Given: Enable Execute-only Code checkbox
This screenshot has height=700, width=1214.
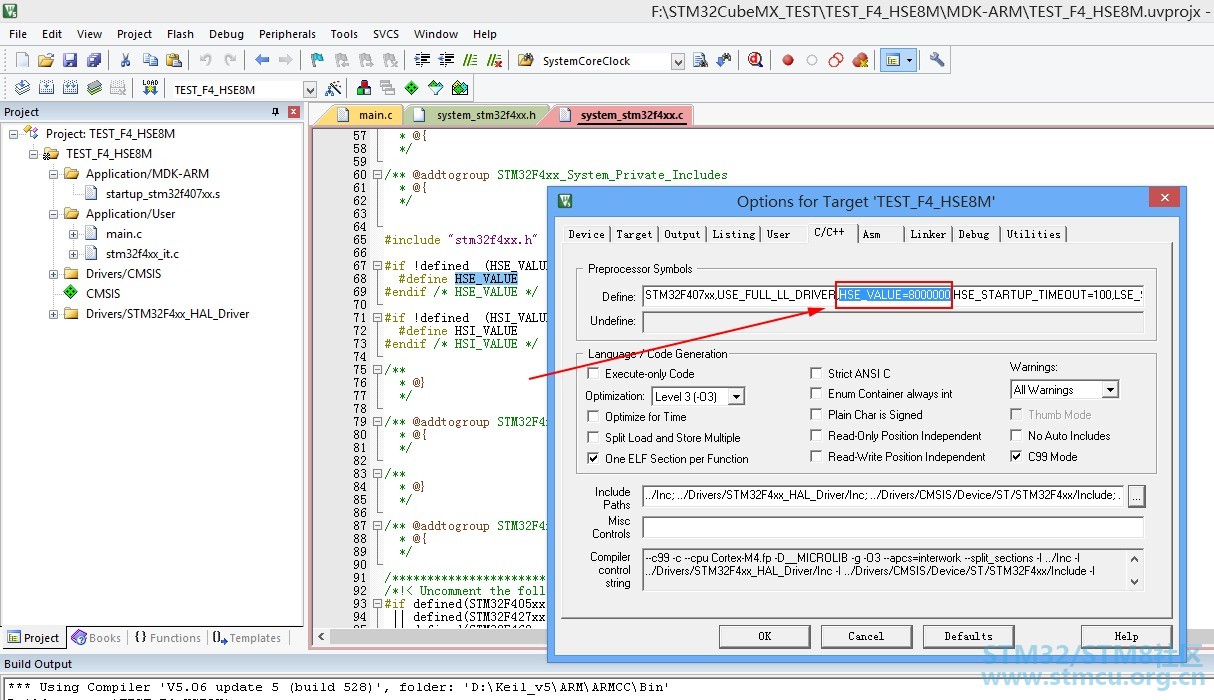Looking at the screenshot, I should (594, 374).
